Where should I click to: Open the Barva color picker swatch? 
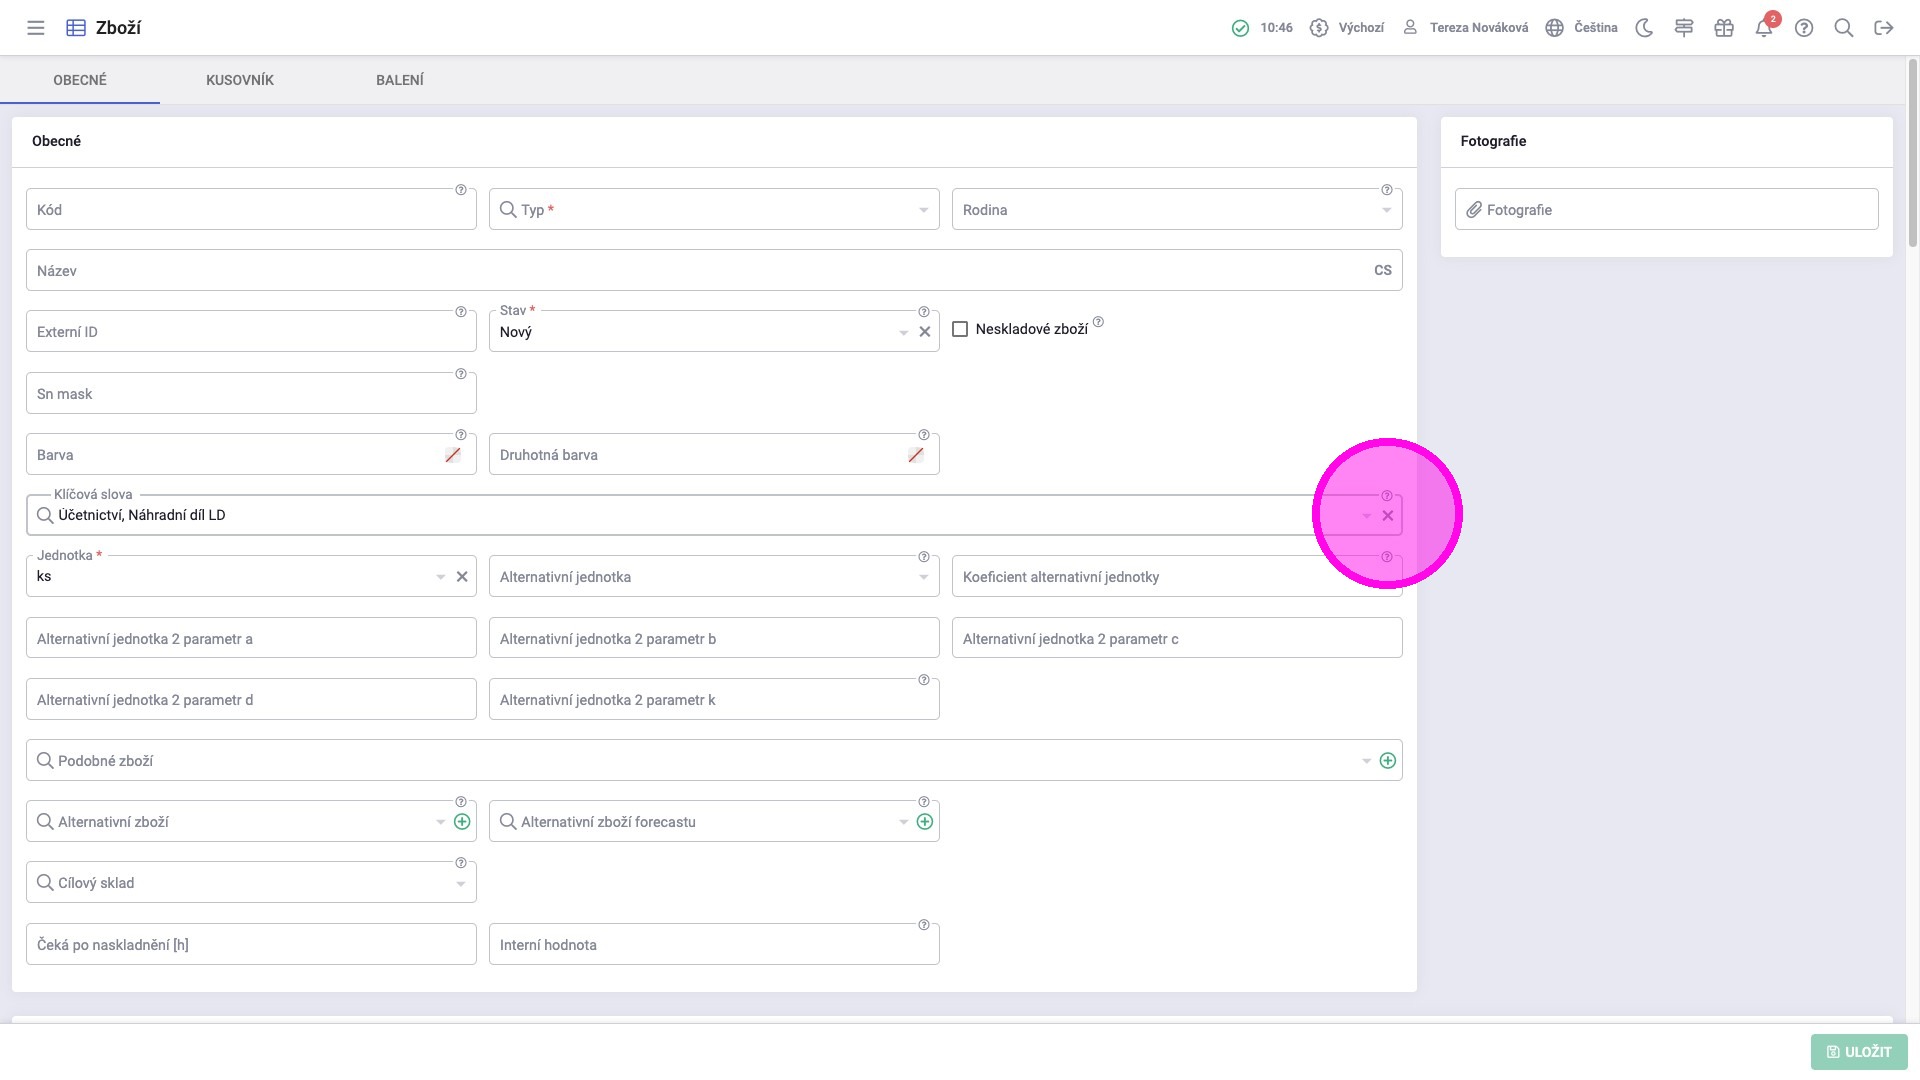[453, 455]
